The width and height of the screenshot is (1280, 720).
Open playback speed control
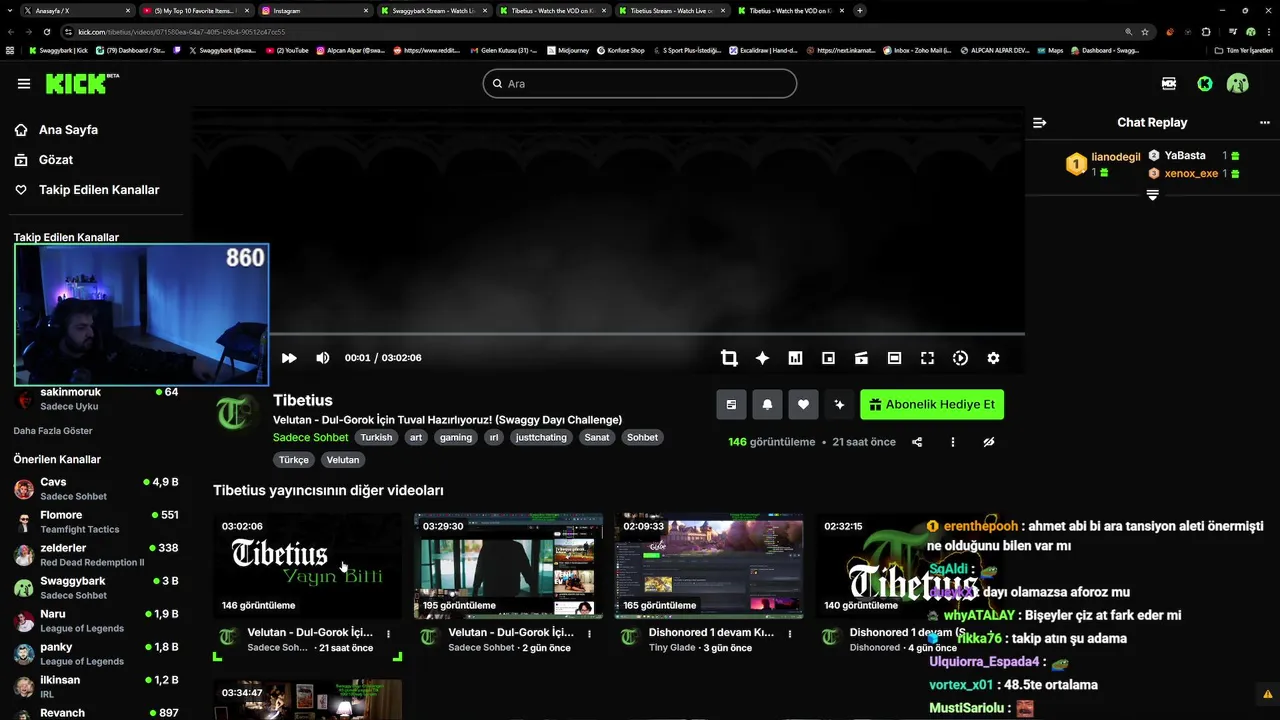tap(960, 358)
